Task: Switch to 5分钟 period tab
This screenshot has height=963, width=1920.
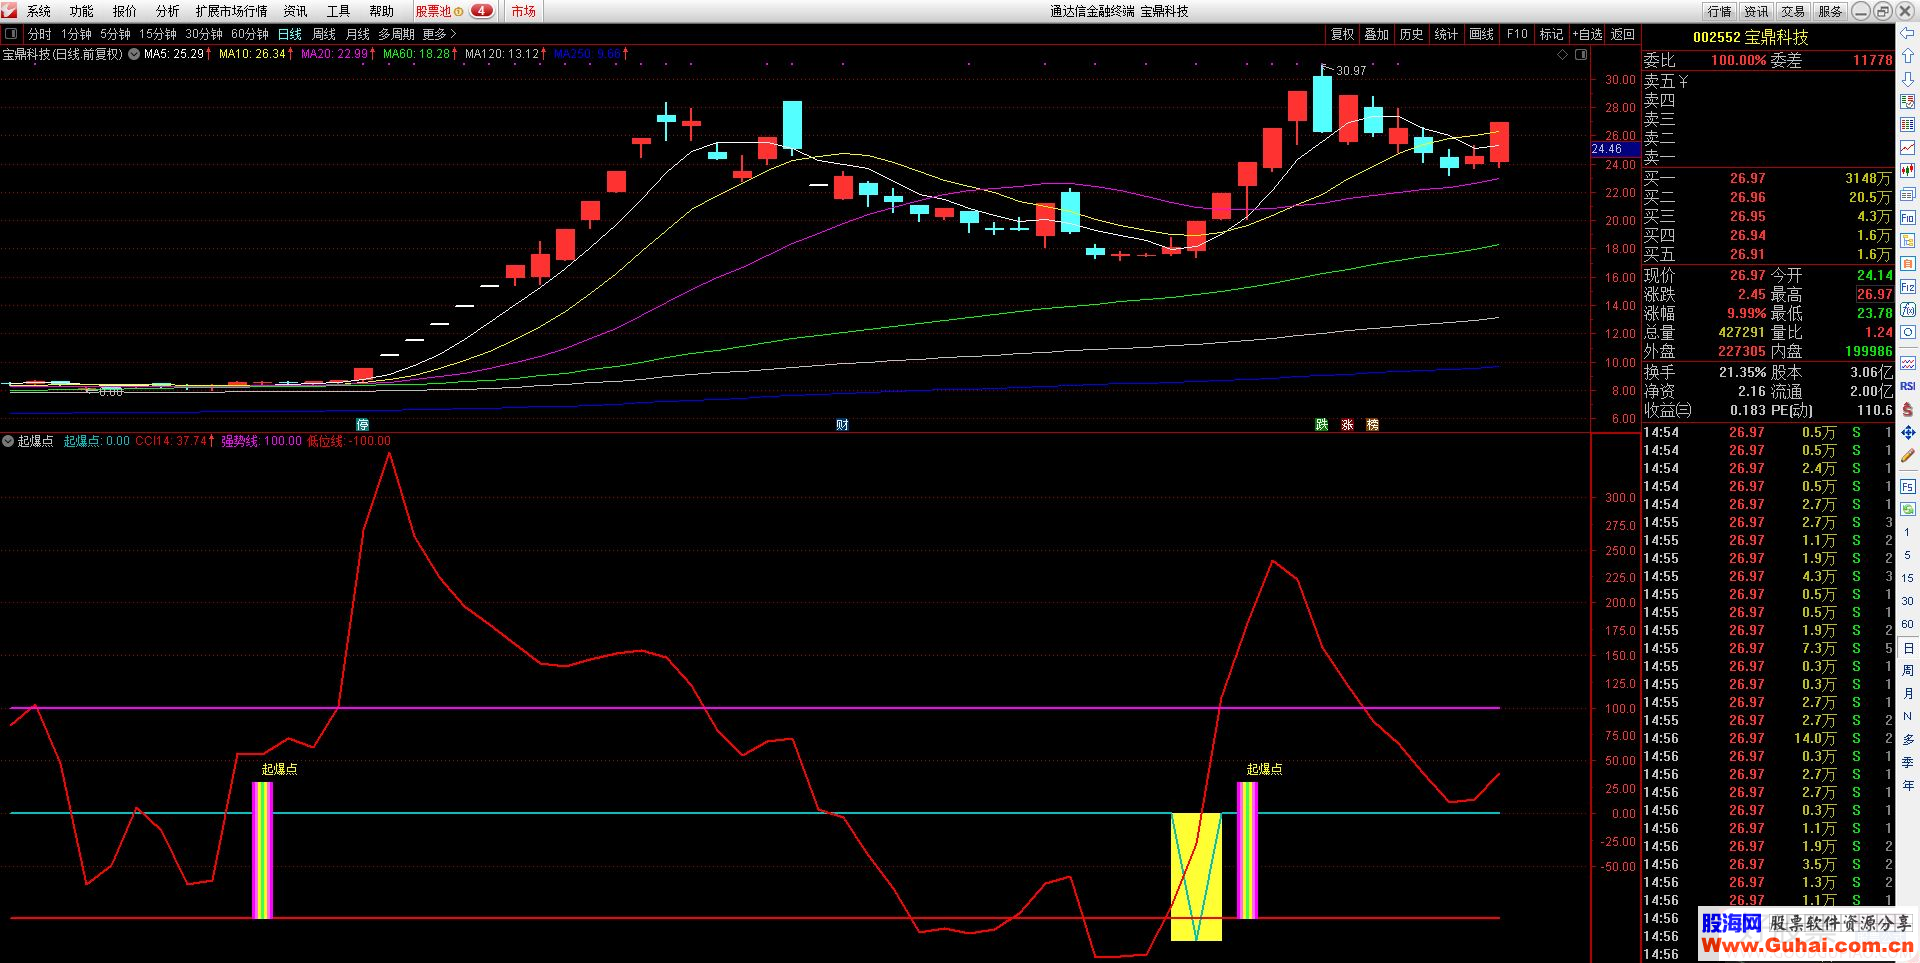Action: [115, 34]
